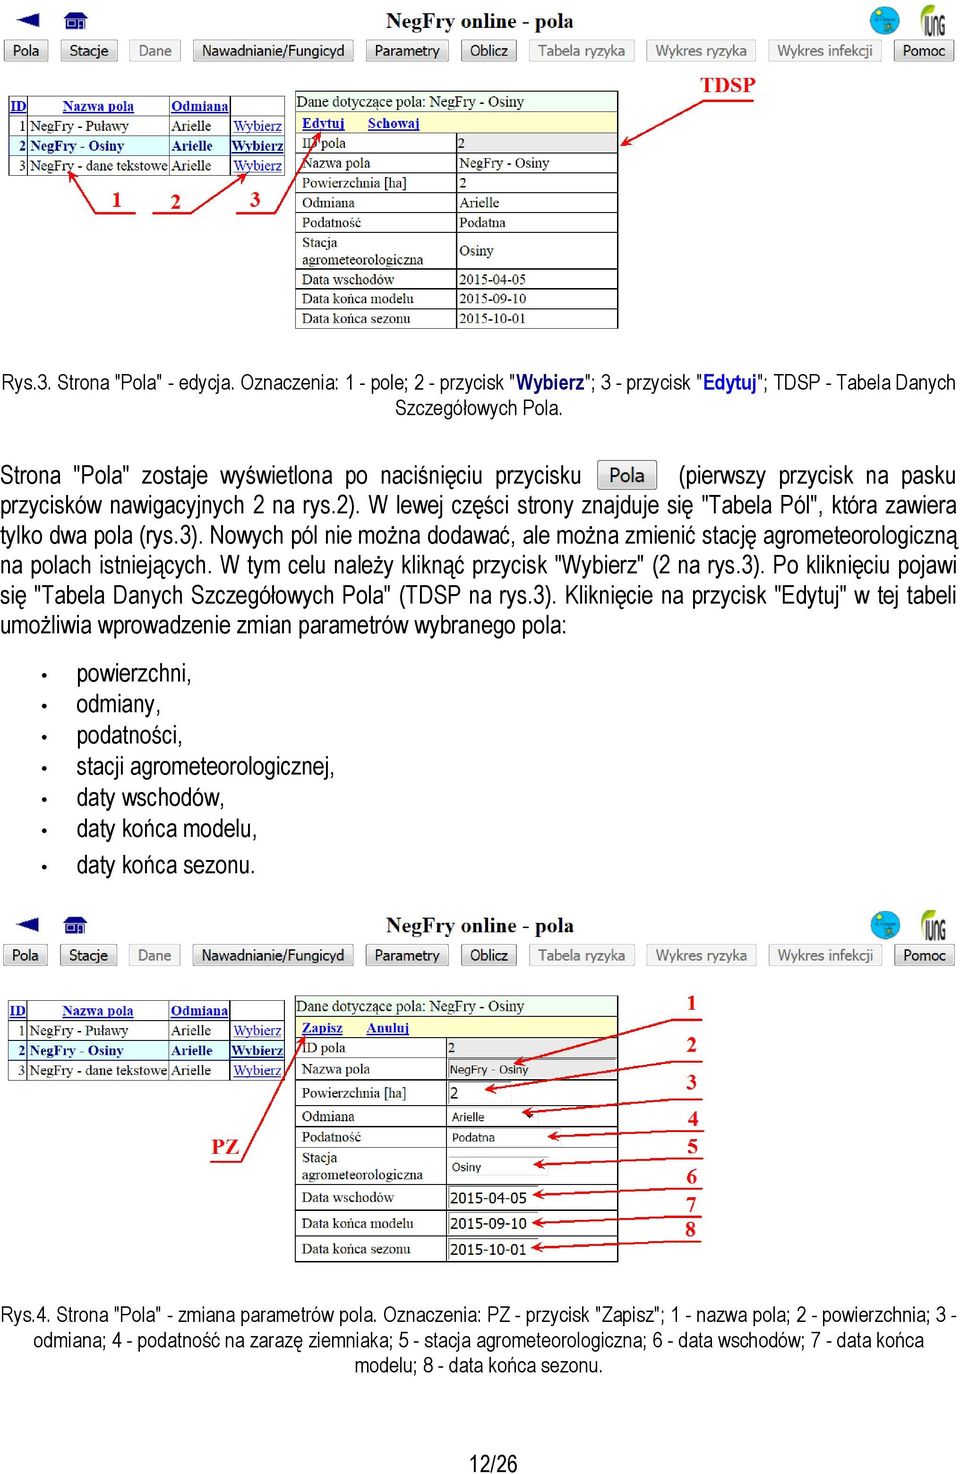This screenshot has height=1474, width=960.
Task: Click the Zapisz link to save field parameters
Action: (x=322, y=1028)
